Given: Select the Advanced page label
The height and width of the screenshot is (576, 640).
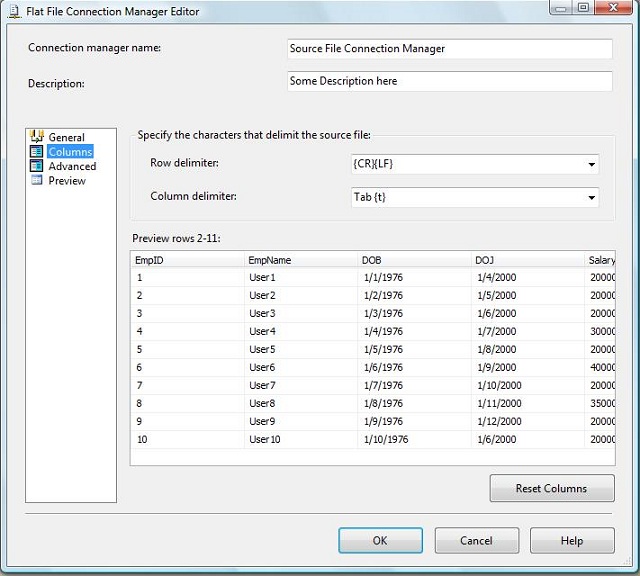Looking at the screenshot, I should click(72, 167).
